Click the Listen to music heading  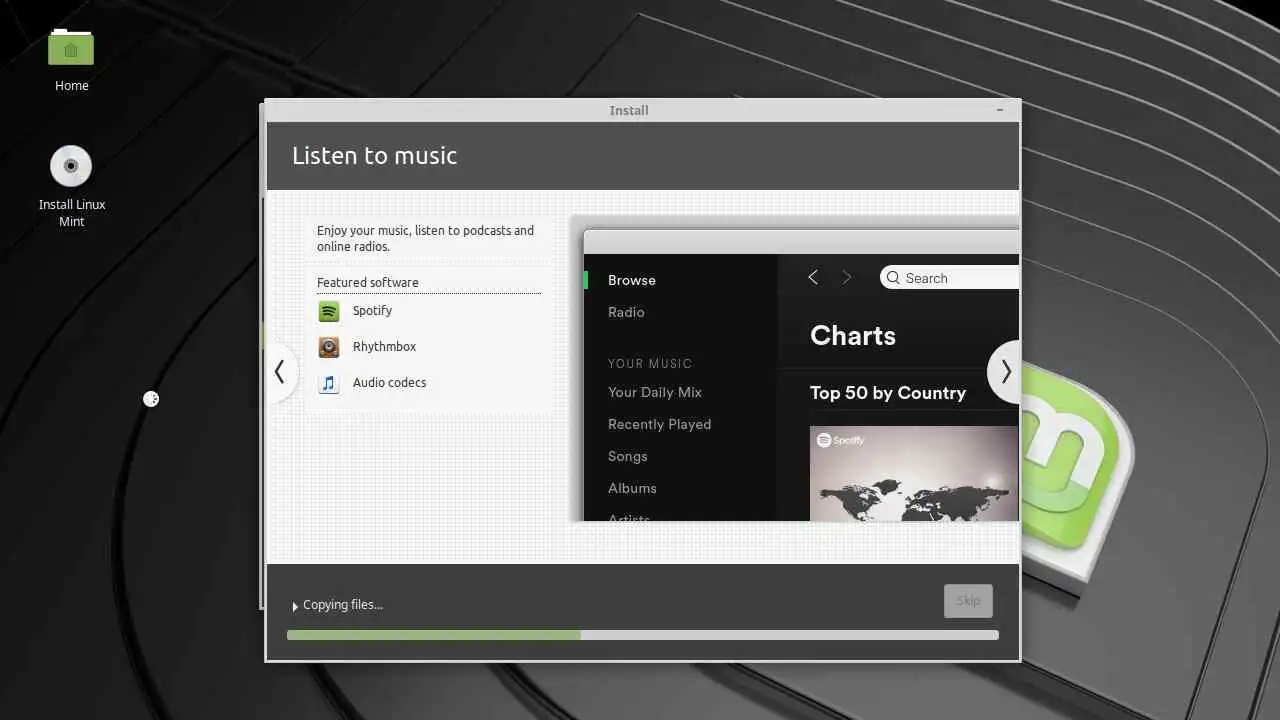click(x=374, y=156)
